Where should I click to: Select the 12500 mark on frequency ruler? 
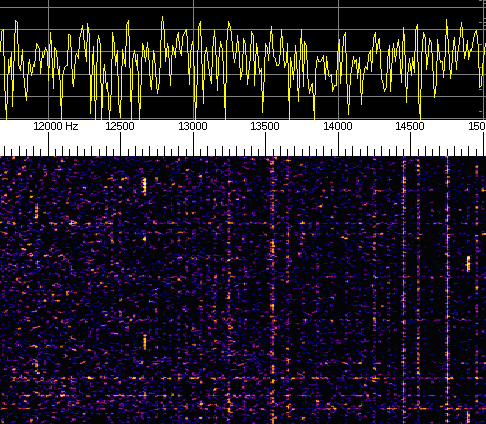(120, 126)
